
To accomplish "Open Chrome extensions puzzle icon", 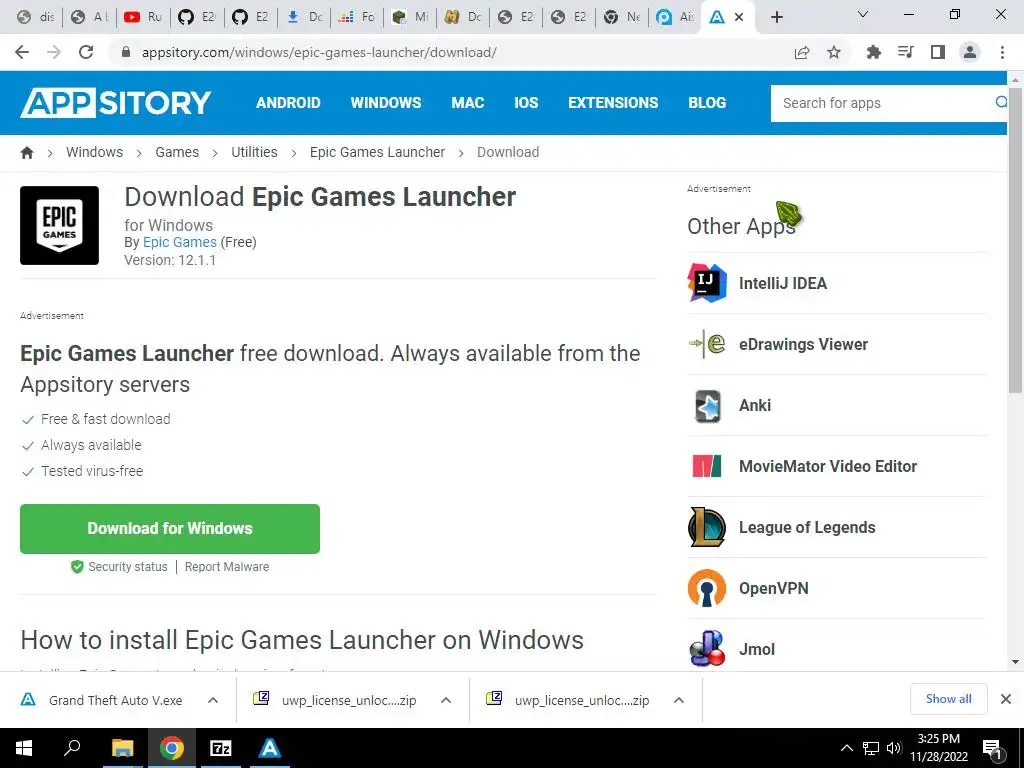I will coord(873,52).
